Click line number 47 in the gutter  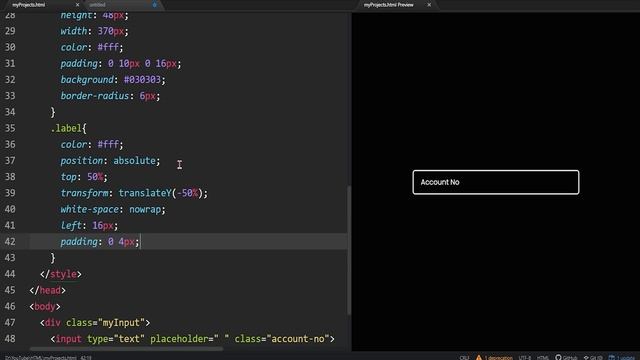coord(10,322)
